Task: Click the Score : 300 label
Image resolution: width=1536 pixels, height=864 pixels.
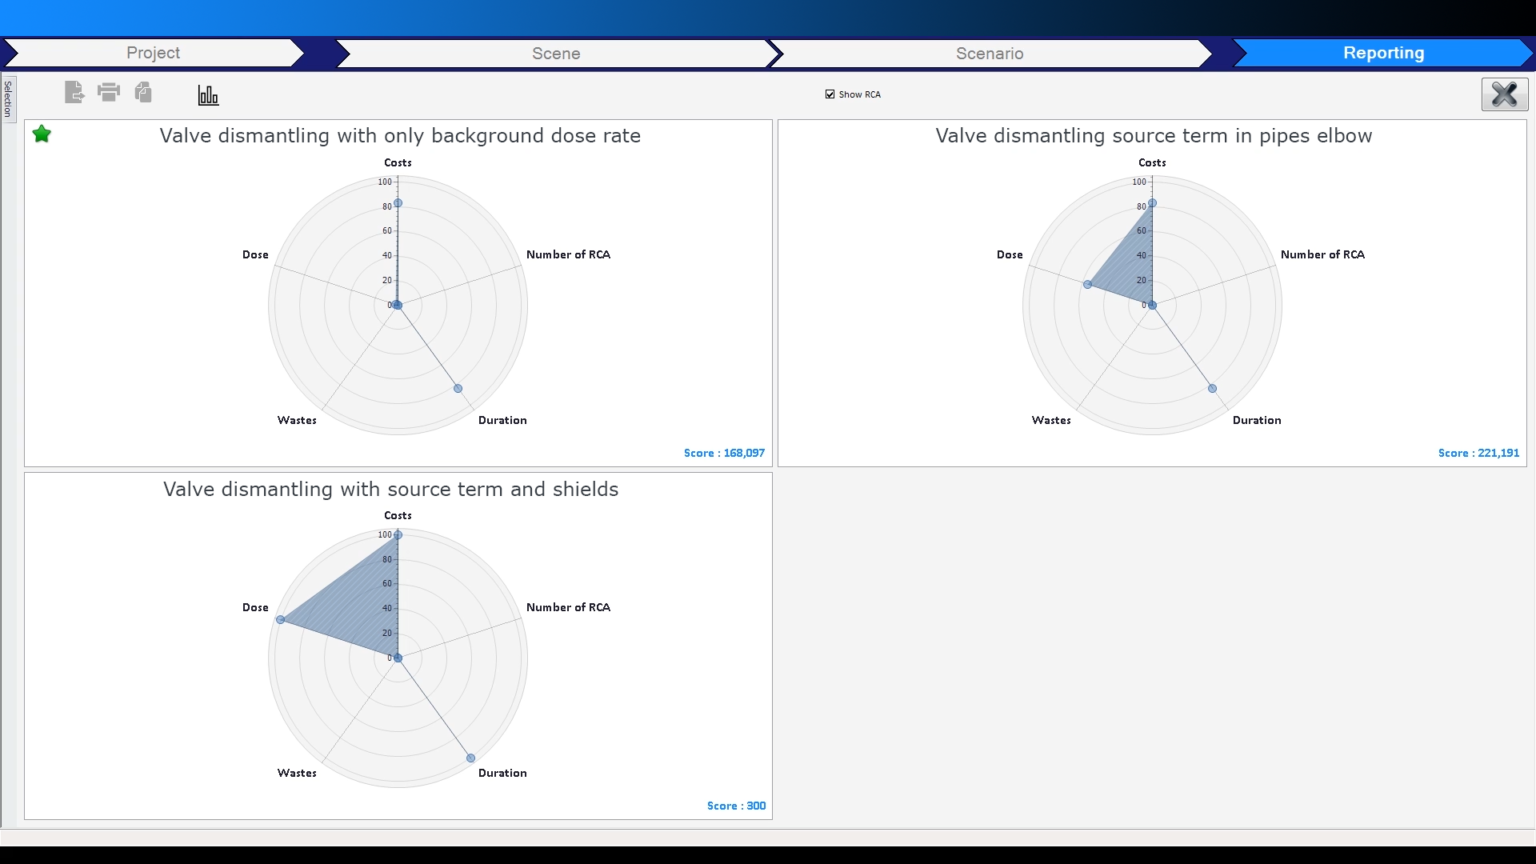Action: pos(736,806)
